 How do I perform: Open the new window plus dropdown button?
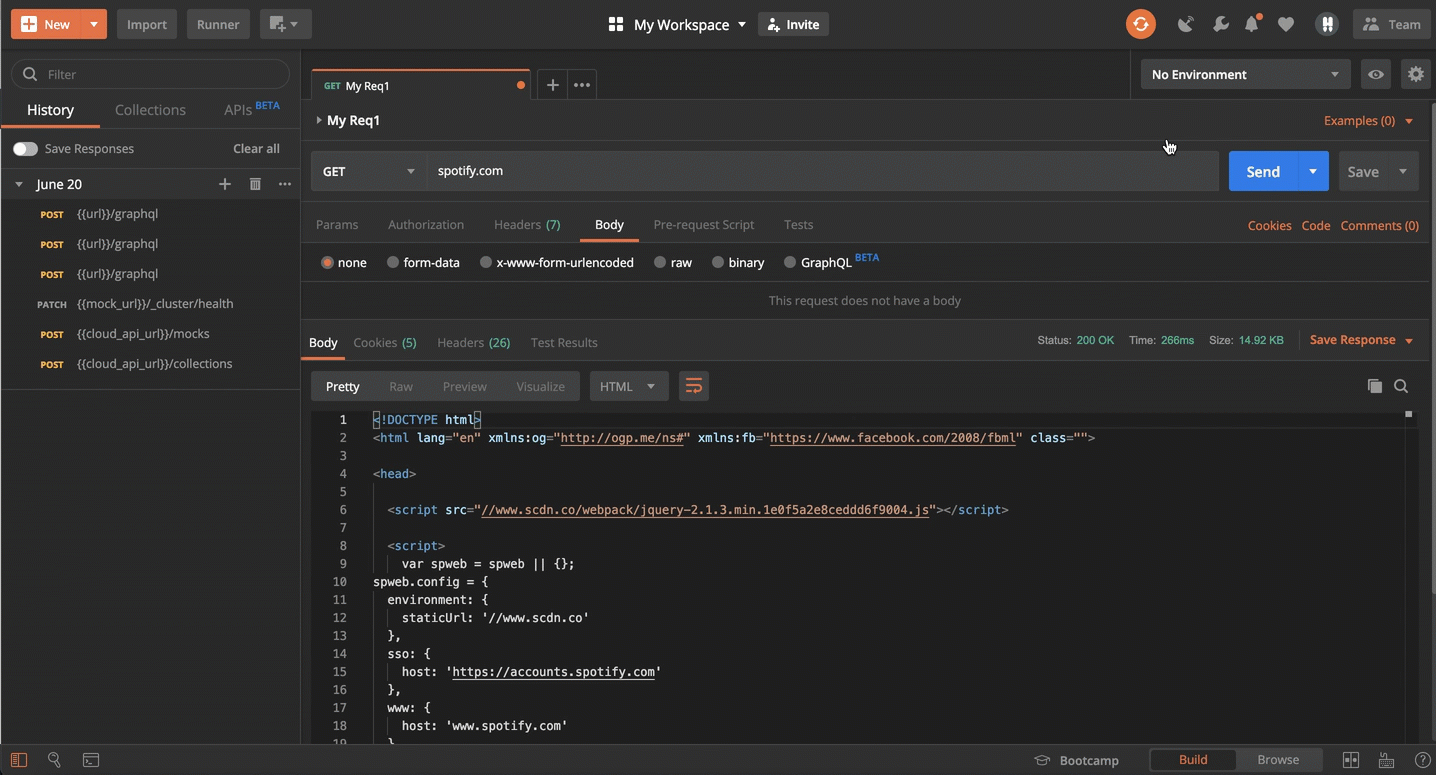pos(285,24)
